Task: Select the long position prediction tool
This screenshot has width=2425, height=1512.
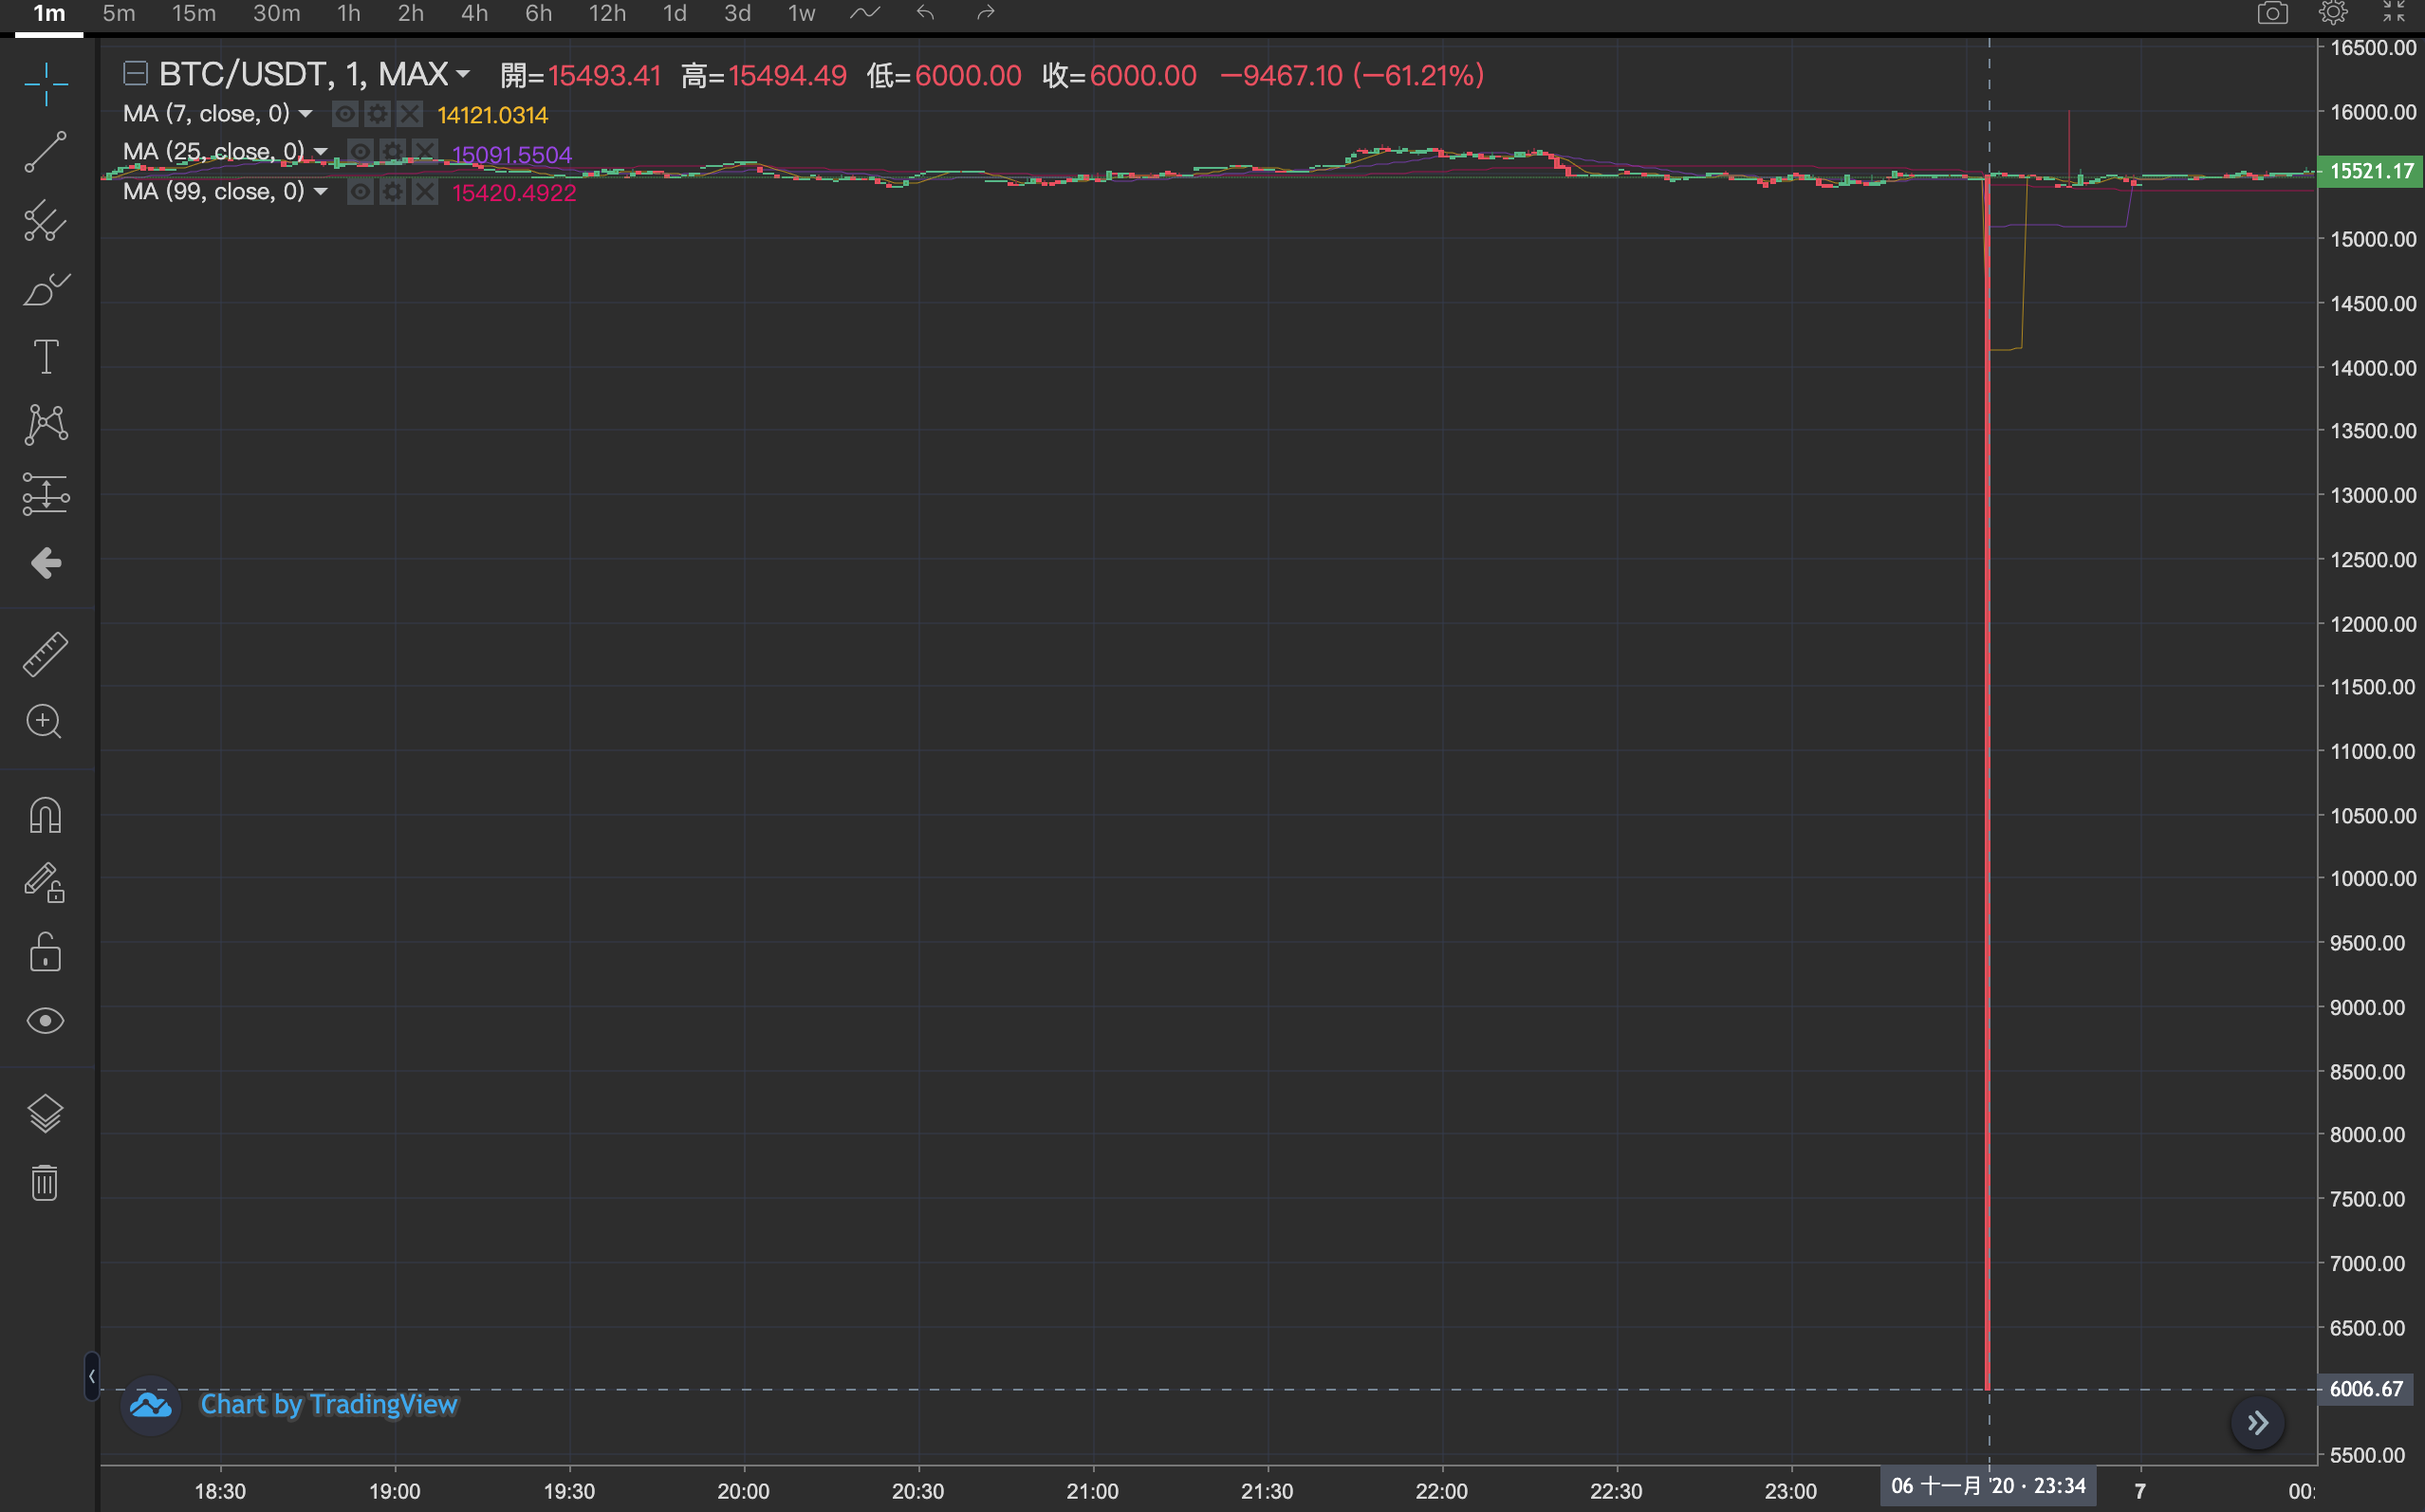Action: pyautogui.click(x=46, y=494)
